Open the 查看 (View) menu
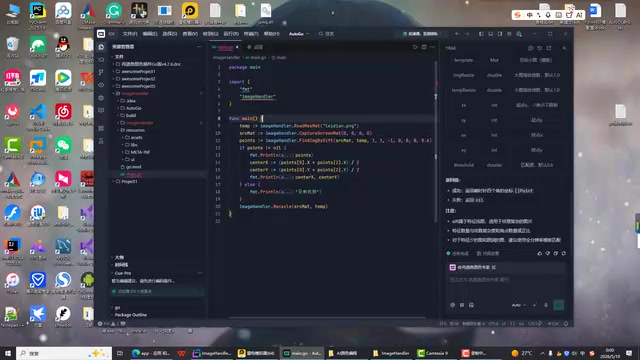 190,34
